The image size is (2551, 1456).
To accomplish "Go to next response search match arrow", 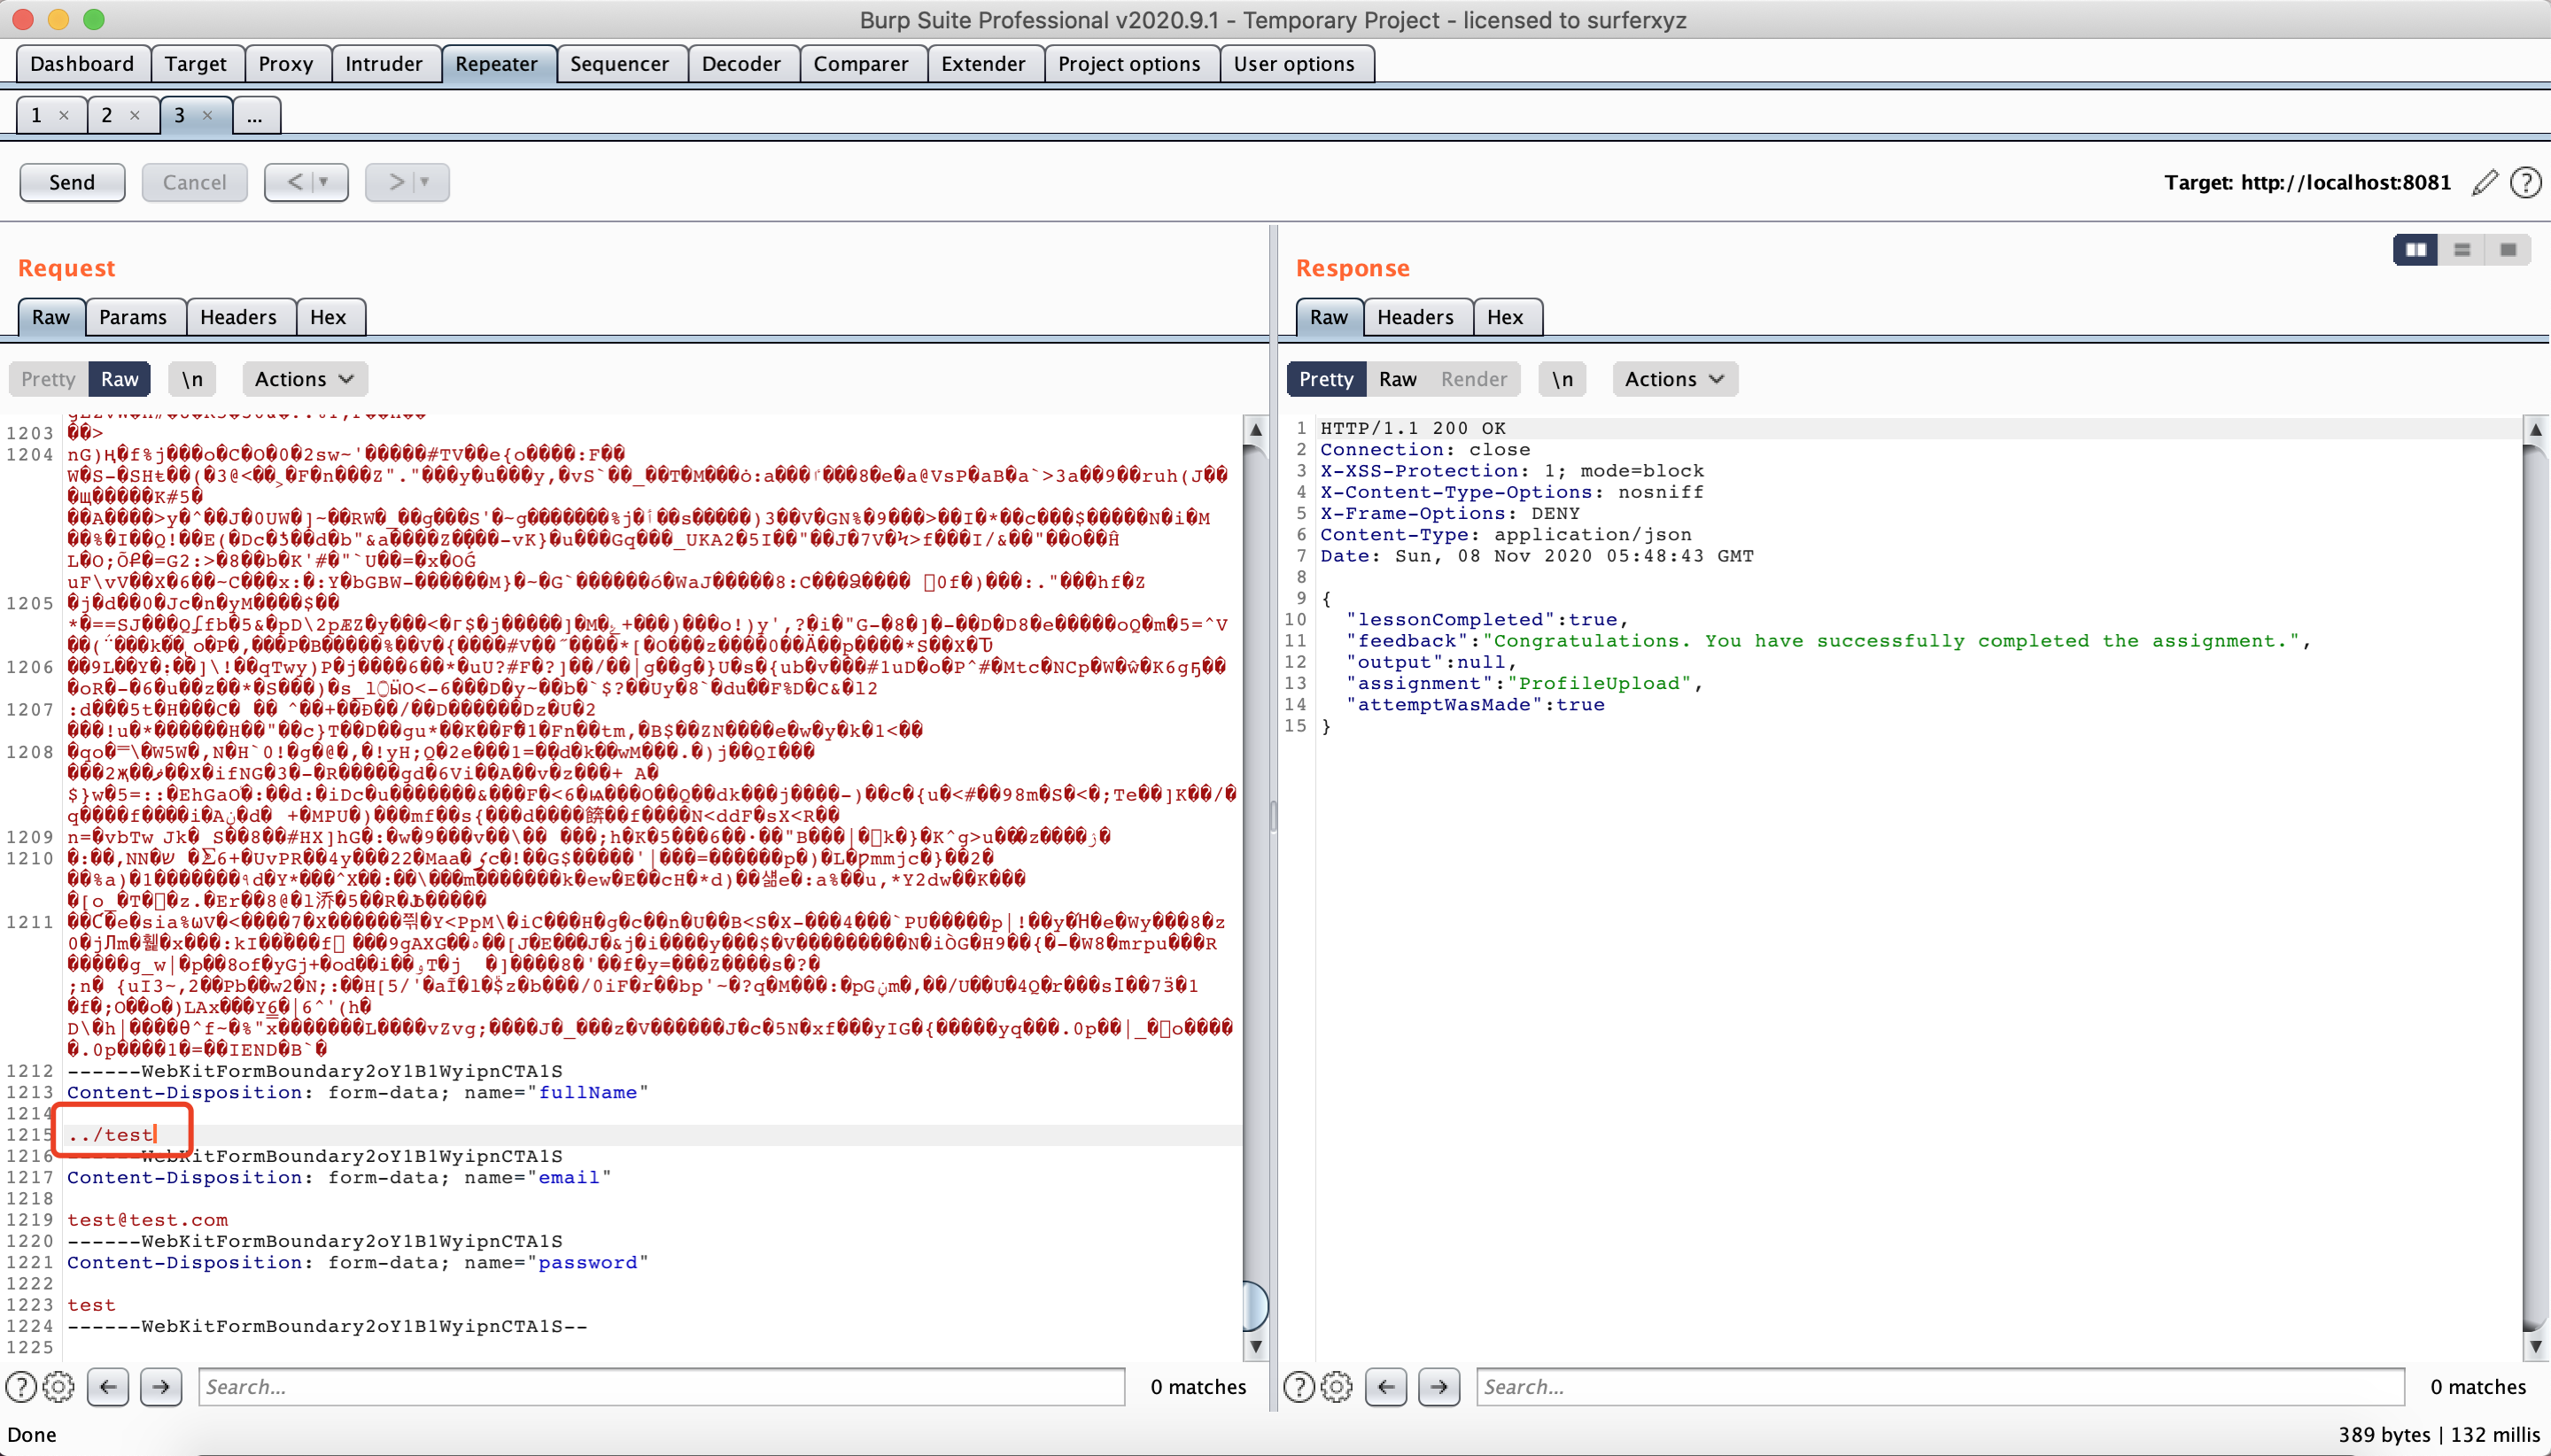I will click(x=1439, y=1387).
